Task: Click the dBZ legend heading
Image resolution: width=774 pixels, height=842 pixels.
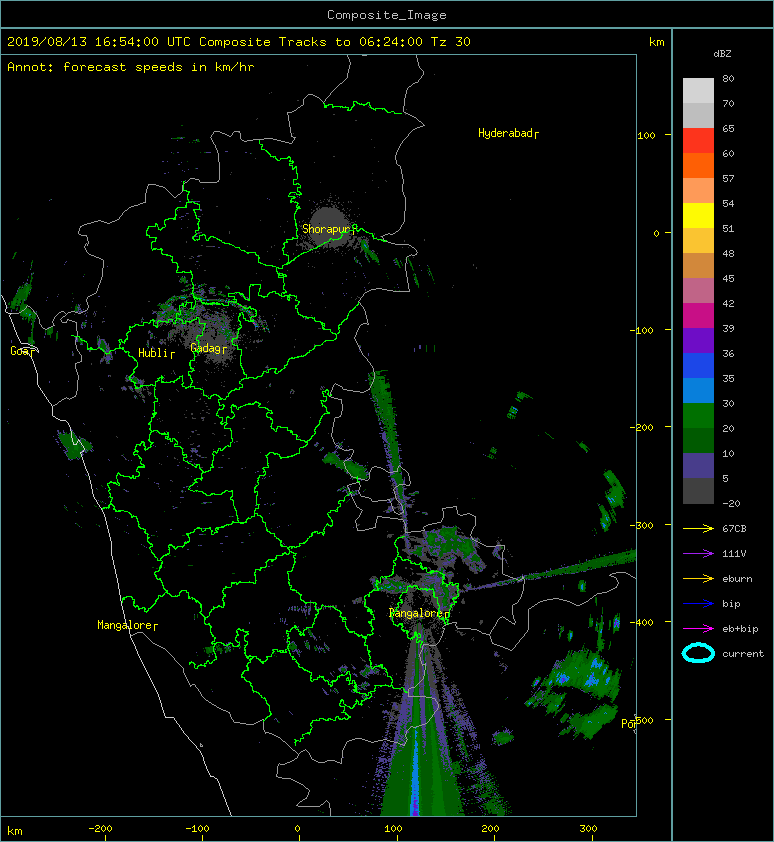Action: pyautogui.click(x=722, y=54)
